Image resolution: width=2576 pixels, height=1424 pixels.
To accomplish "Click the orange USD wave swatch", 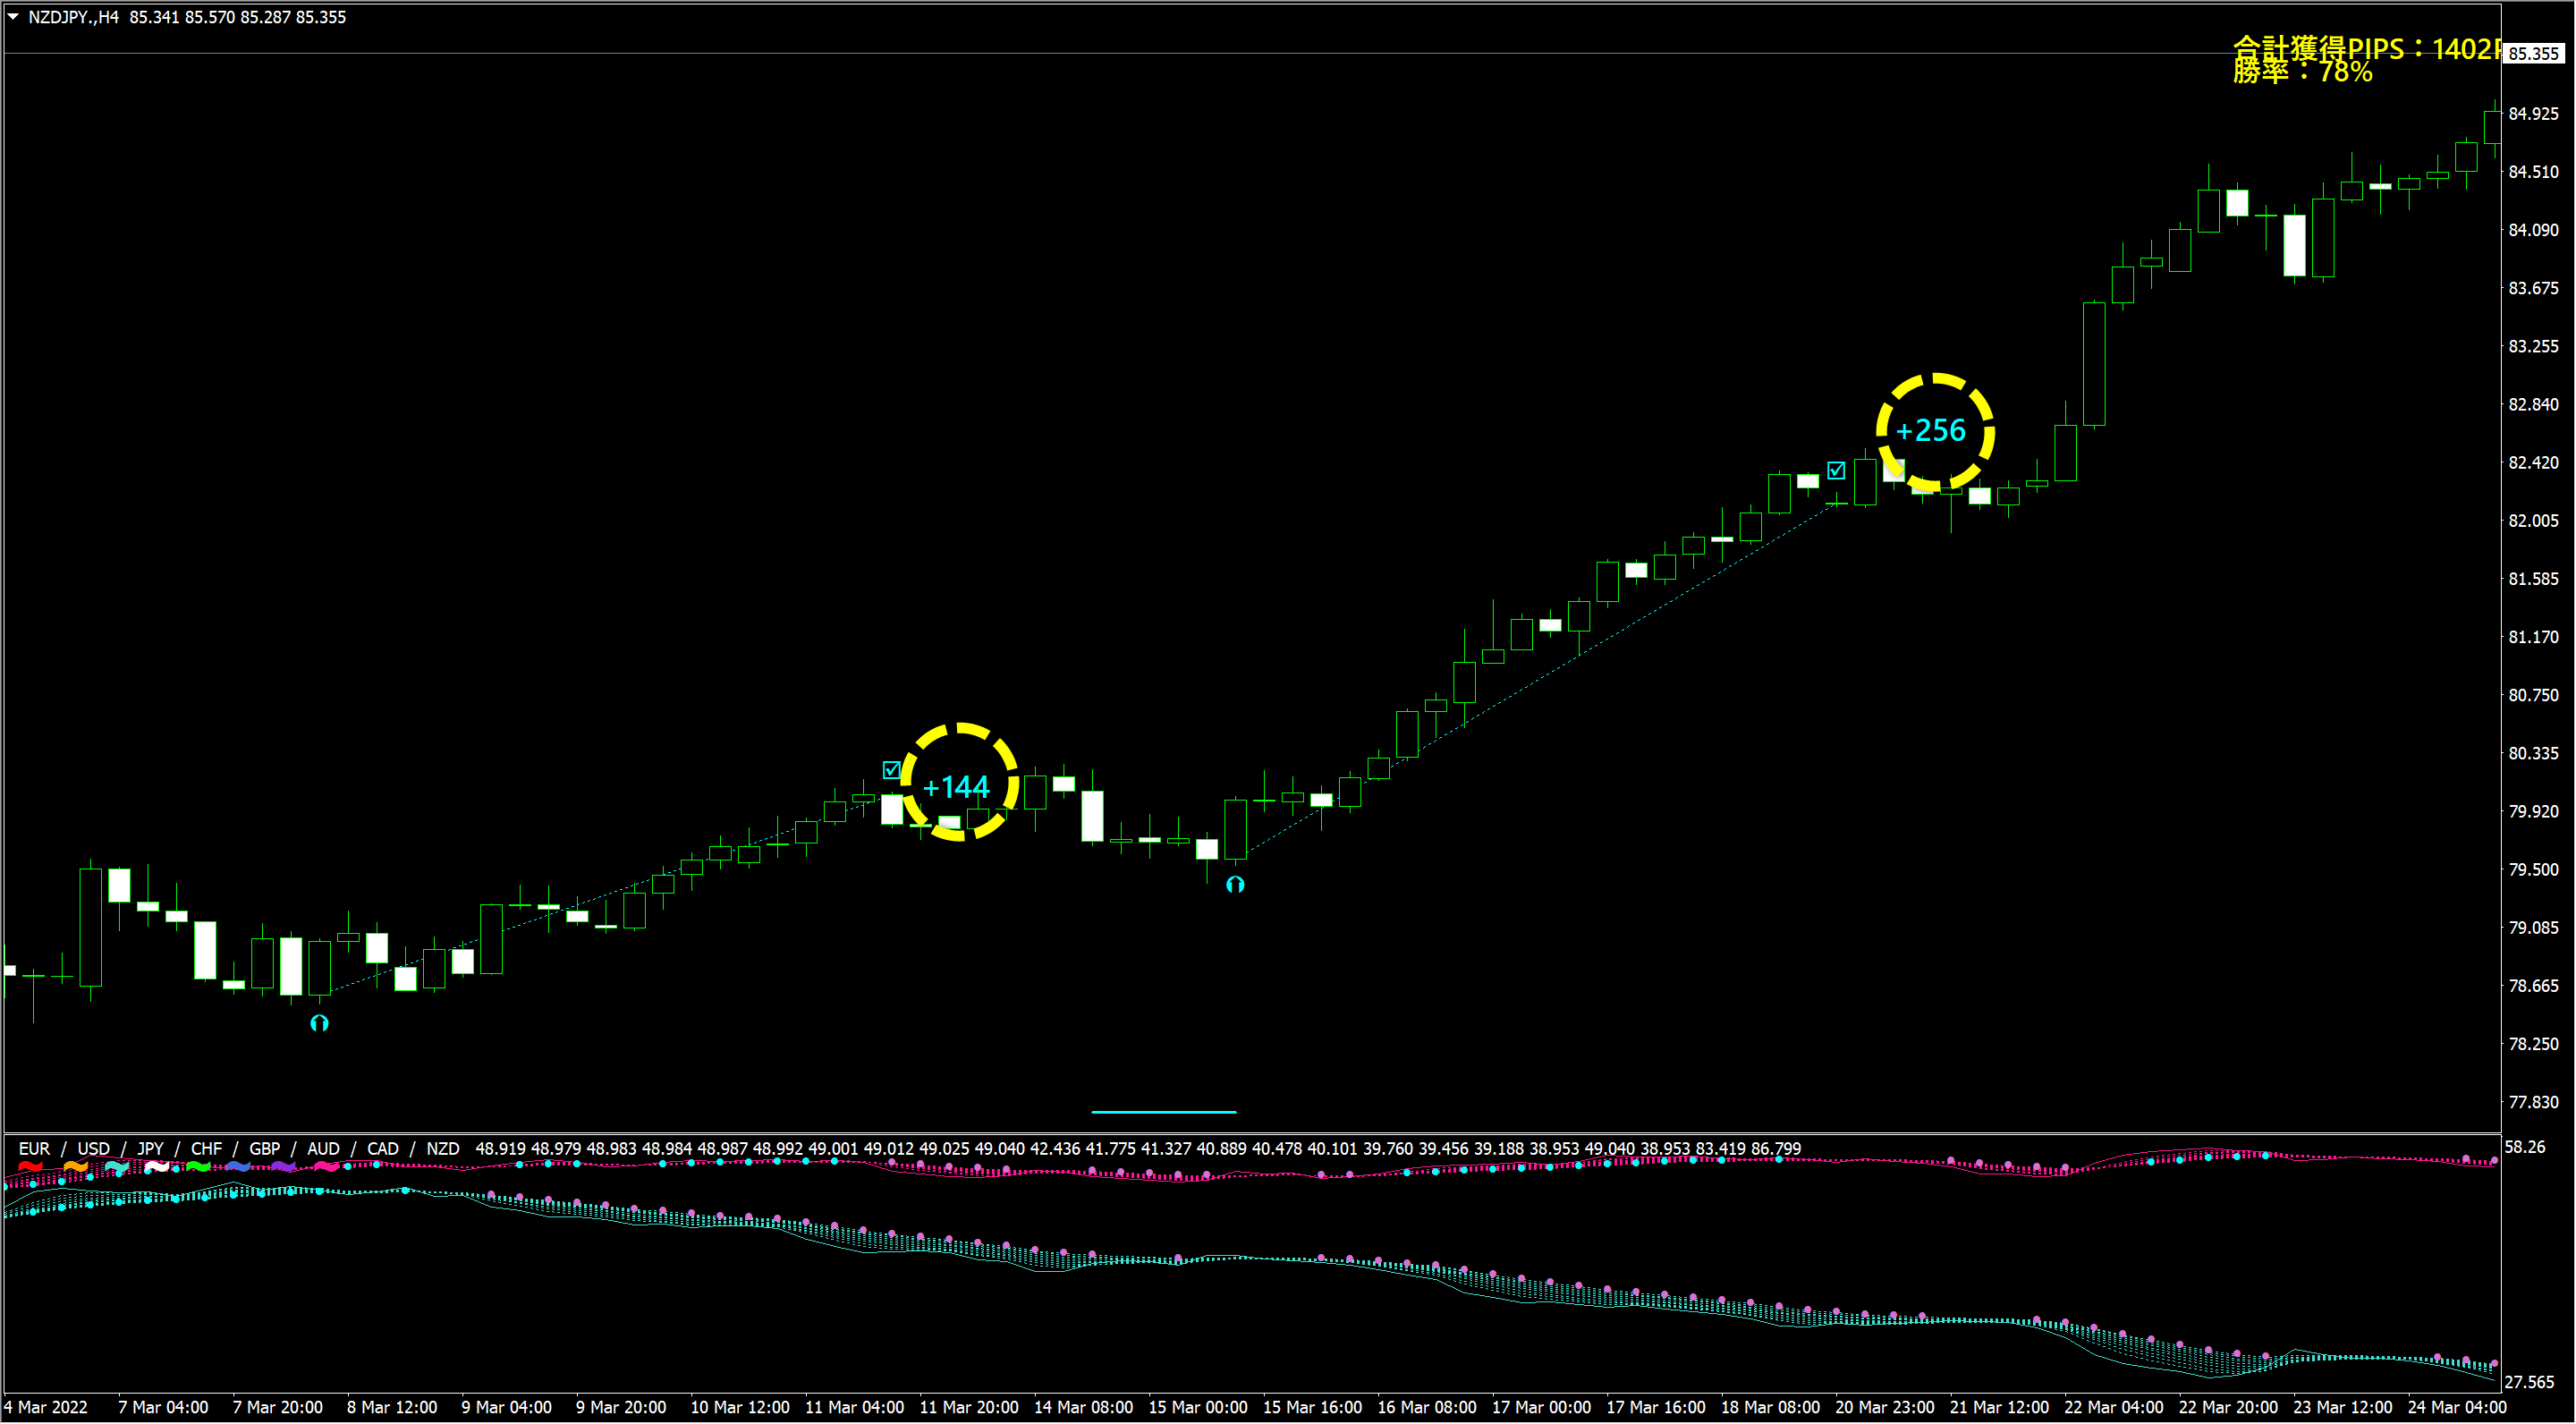I will point(75,1167).
